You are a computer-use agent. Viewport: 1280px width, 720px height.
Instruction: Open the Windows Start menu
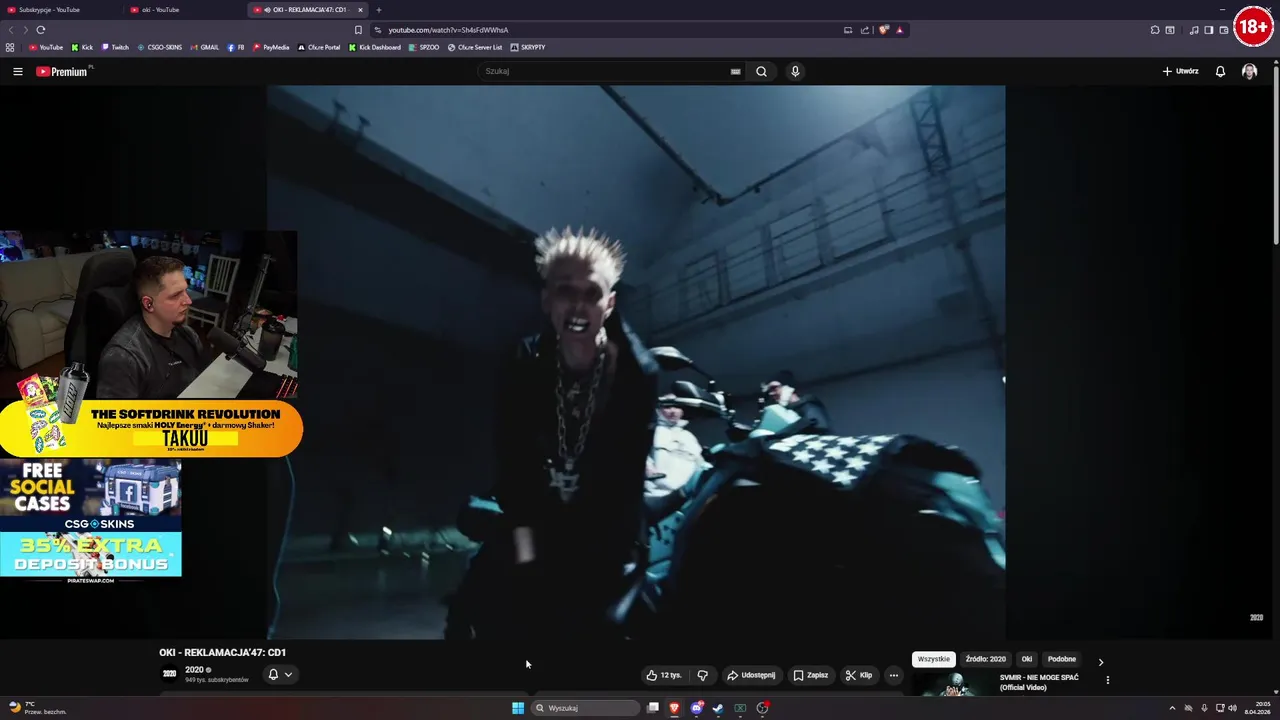(518, 708)
